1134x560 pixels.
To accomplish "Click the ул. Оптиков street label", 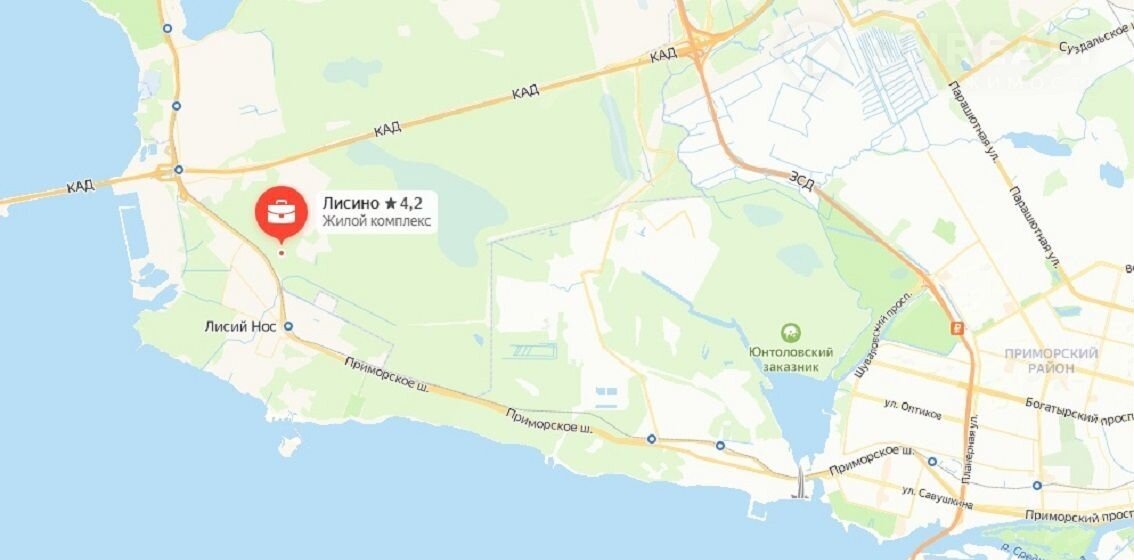I will [913, 409].
